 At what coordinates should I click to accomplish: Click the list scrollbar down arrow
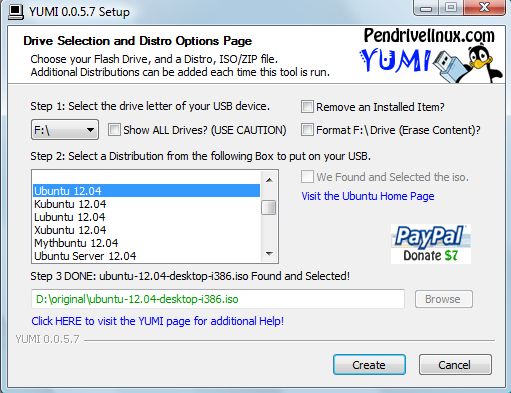tap(269, 254)
